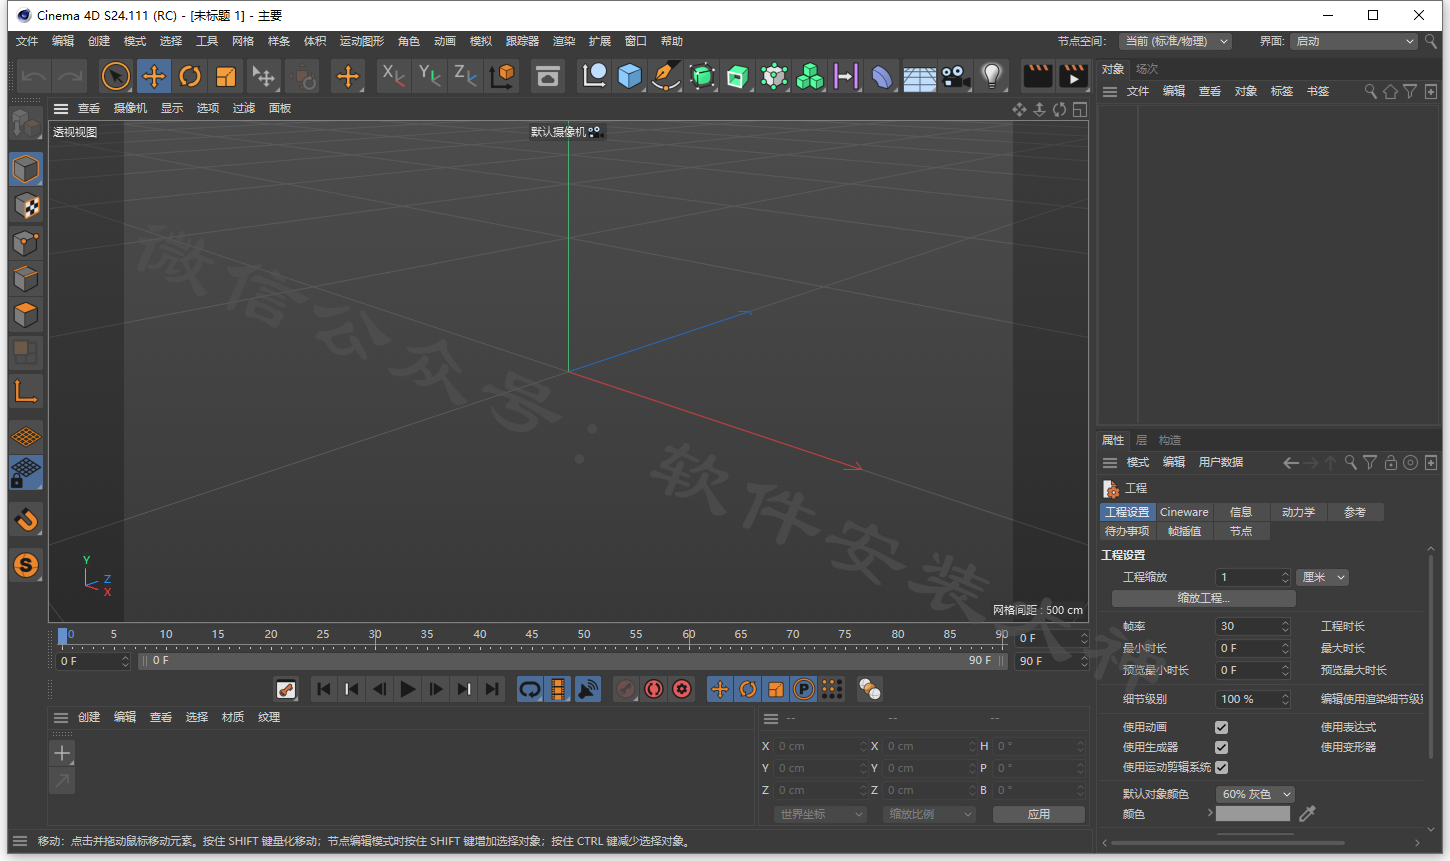Go to end of animation

click(492, 689)
